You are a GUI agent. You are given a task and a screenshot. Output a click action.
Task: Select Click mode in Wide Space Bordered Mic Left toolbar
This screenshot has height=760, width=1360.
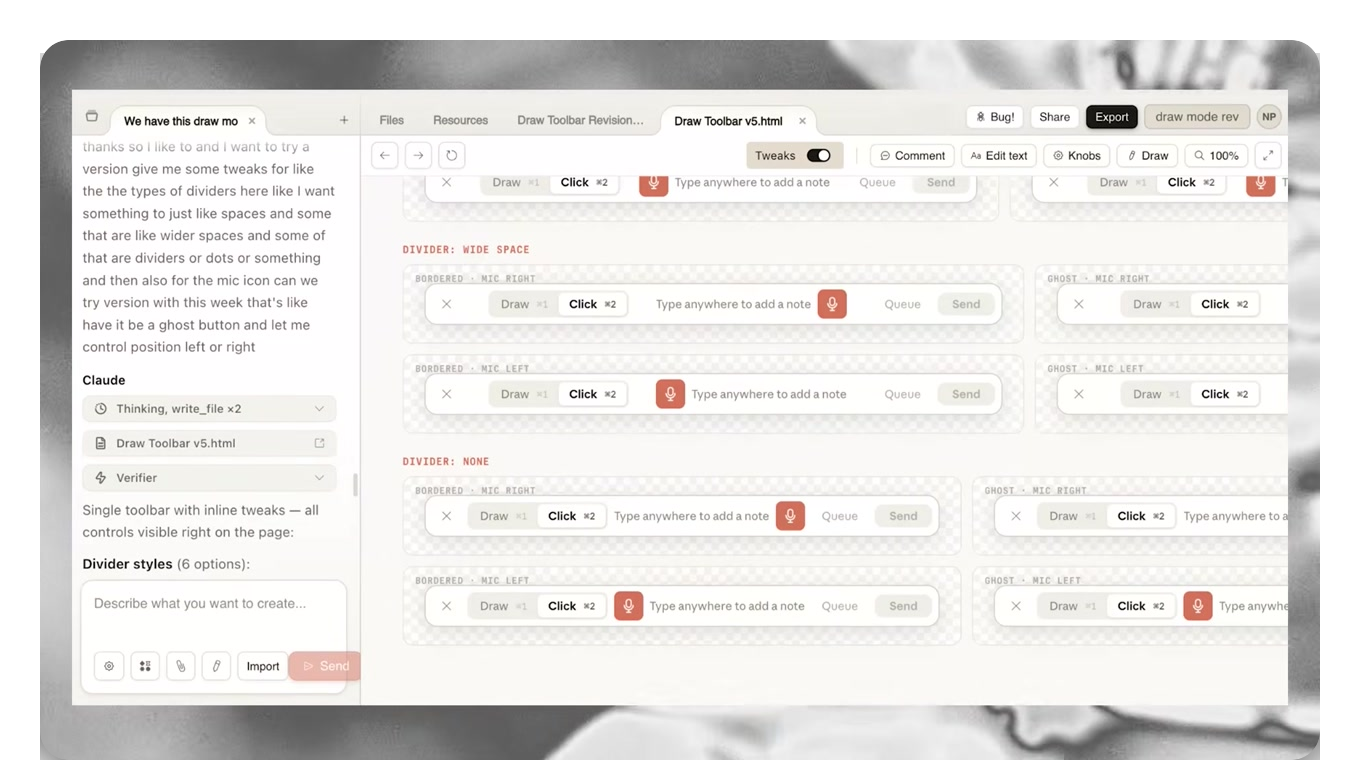[x=592, y=394]
